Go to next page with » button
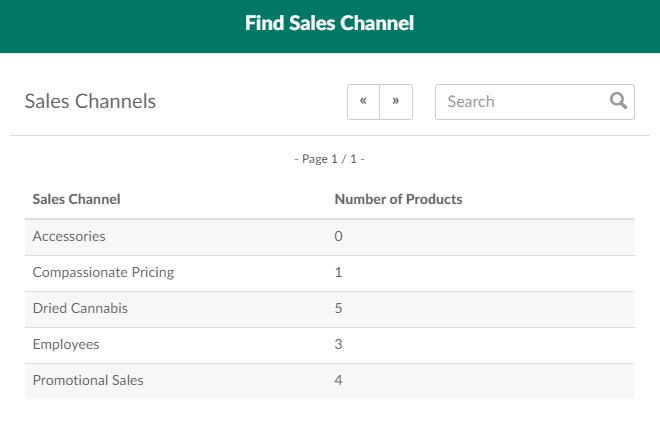 click(396, 102)
